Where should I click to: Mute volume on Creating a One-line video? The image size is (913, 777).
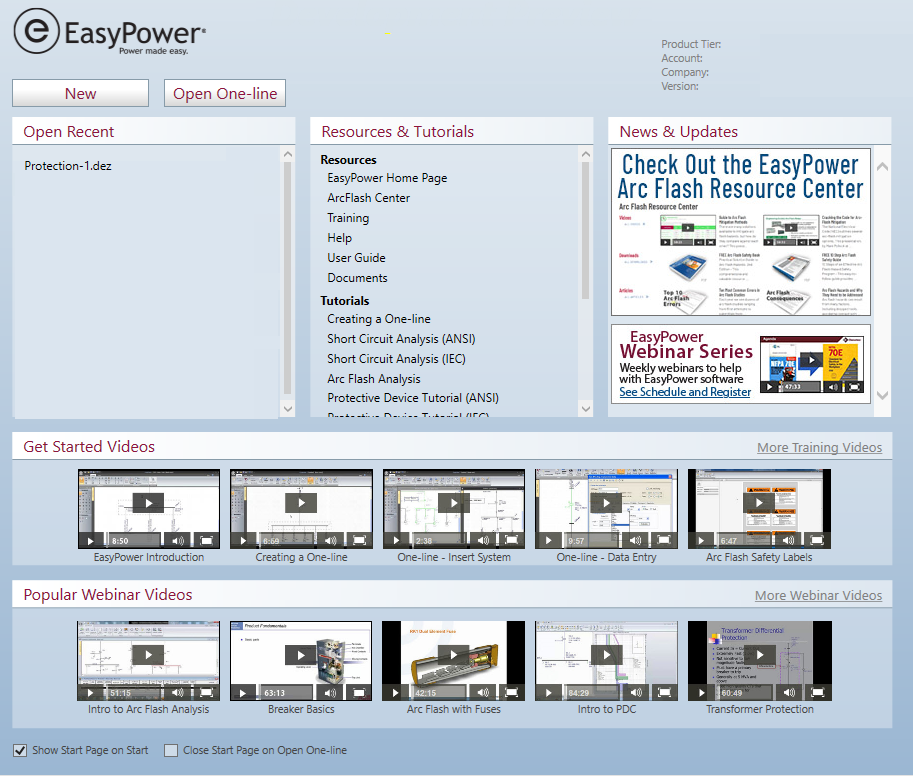(x=330, y=541)
